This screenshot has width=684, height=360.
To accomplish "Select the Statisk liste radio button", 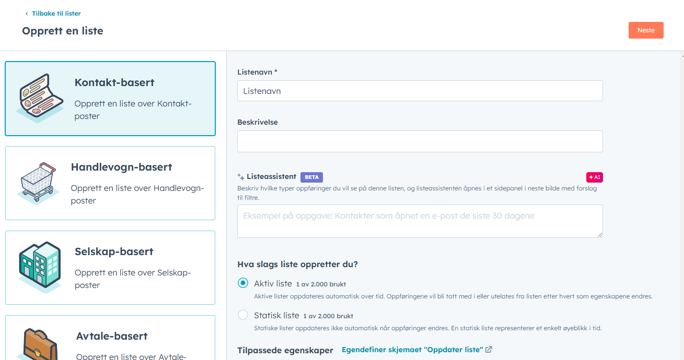I will tap(243, 315).
